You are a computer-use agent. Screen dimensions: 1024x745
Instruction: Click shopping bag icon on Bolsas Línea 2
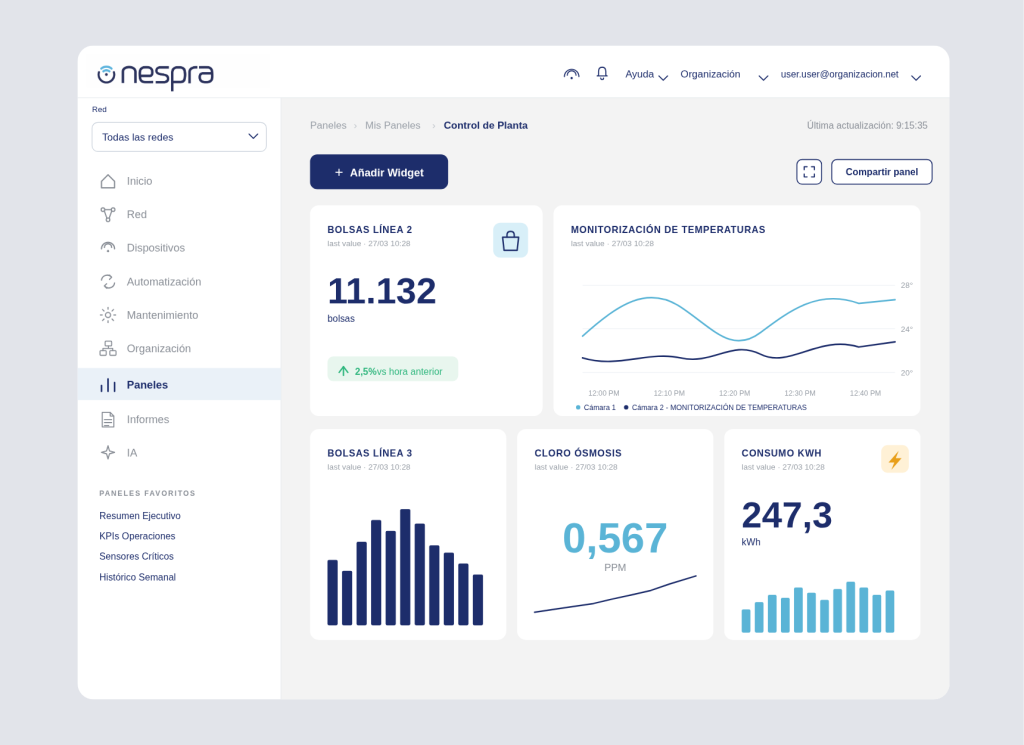pyautogui.click(x=510, y=241)
